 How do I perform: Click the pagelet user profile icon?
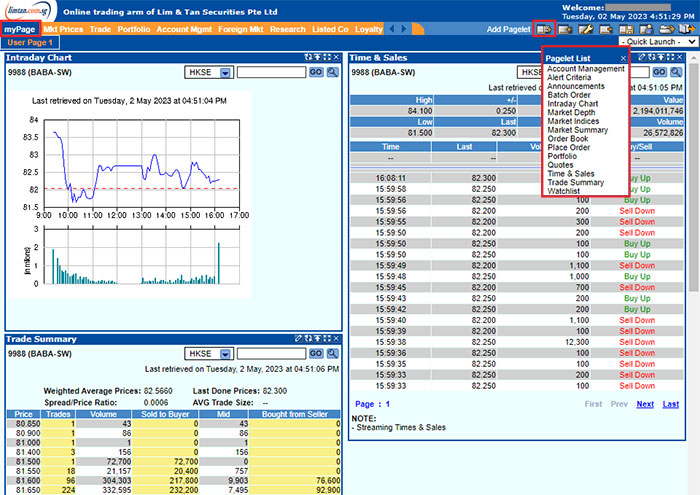coord(646,29)
